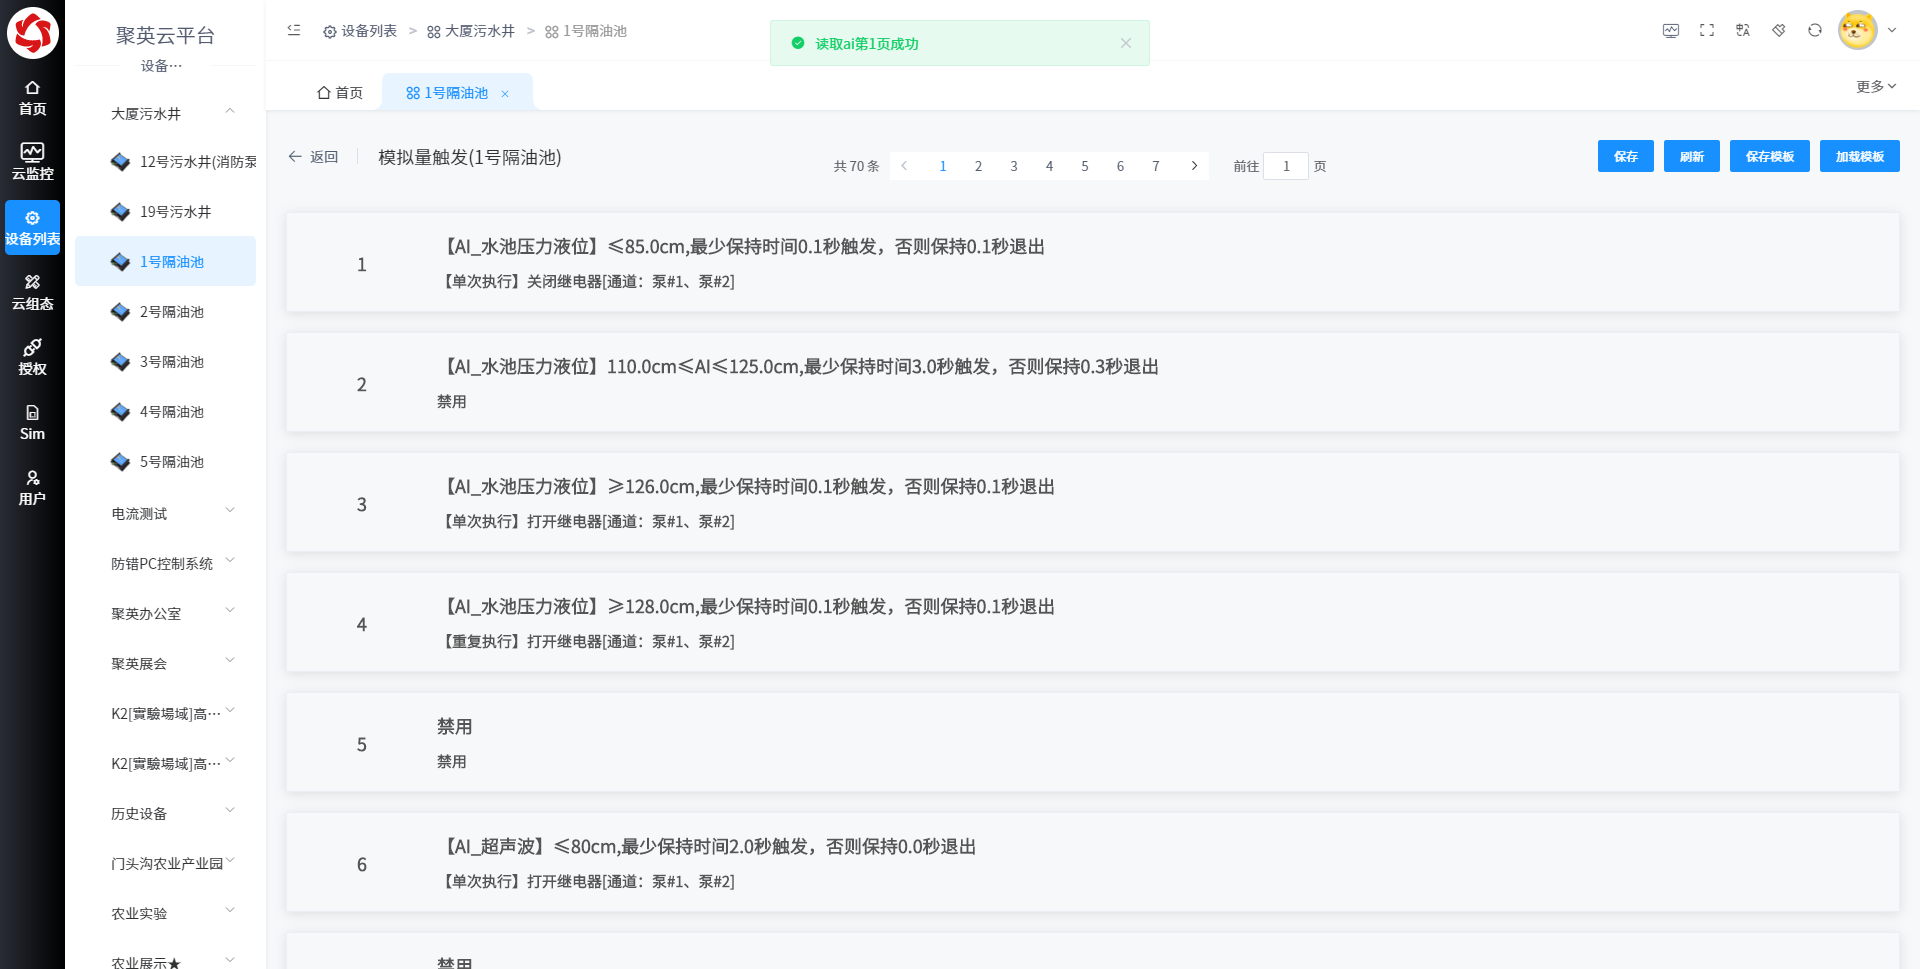Screen dimensions: 1920x969
Task: Toggle fullscreen mode icon in header
Action: pos(1707,31)
